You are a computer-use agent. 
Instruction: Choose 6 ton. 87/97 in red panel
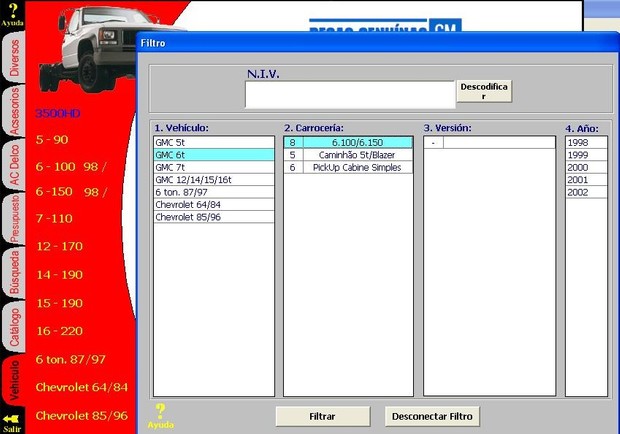[71, 359]
